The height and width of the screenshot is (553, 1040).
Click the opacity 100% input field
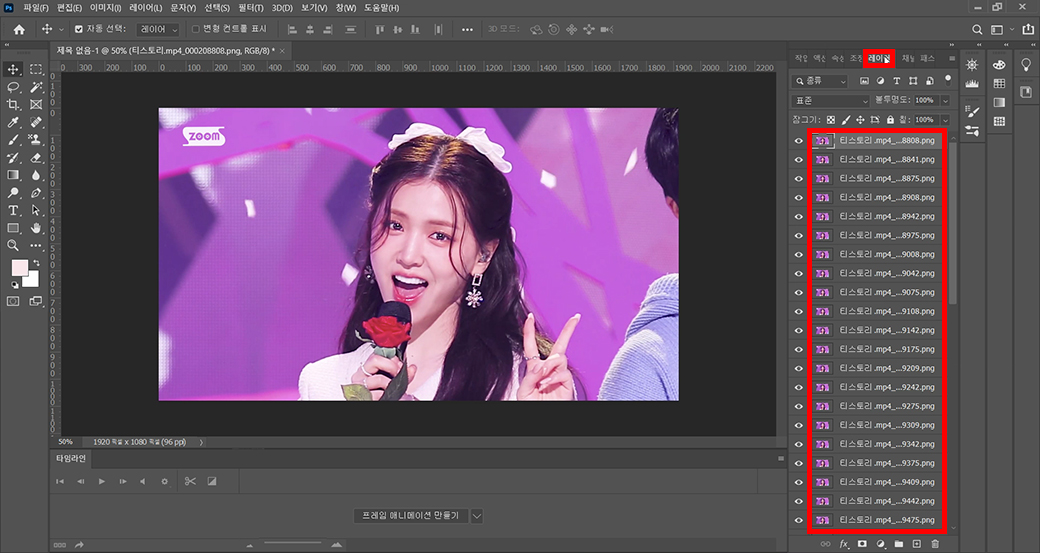tap(927, 101)
